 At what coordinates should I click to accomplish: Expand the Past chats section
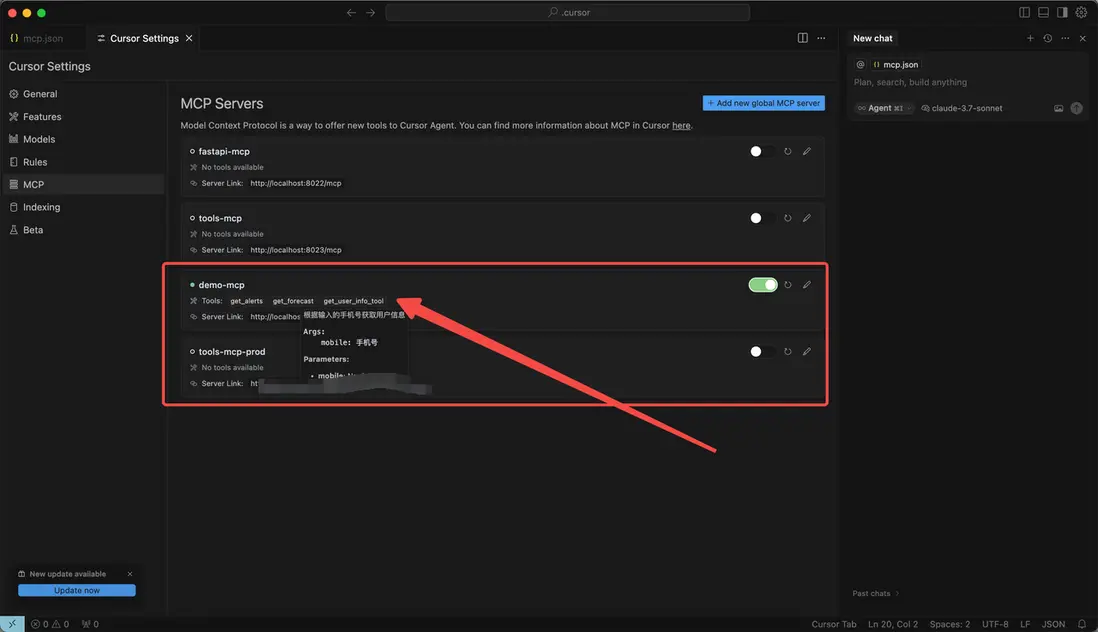875,593
